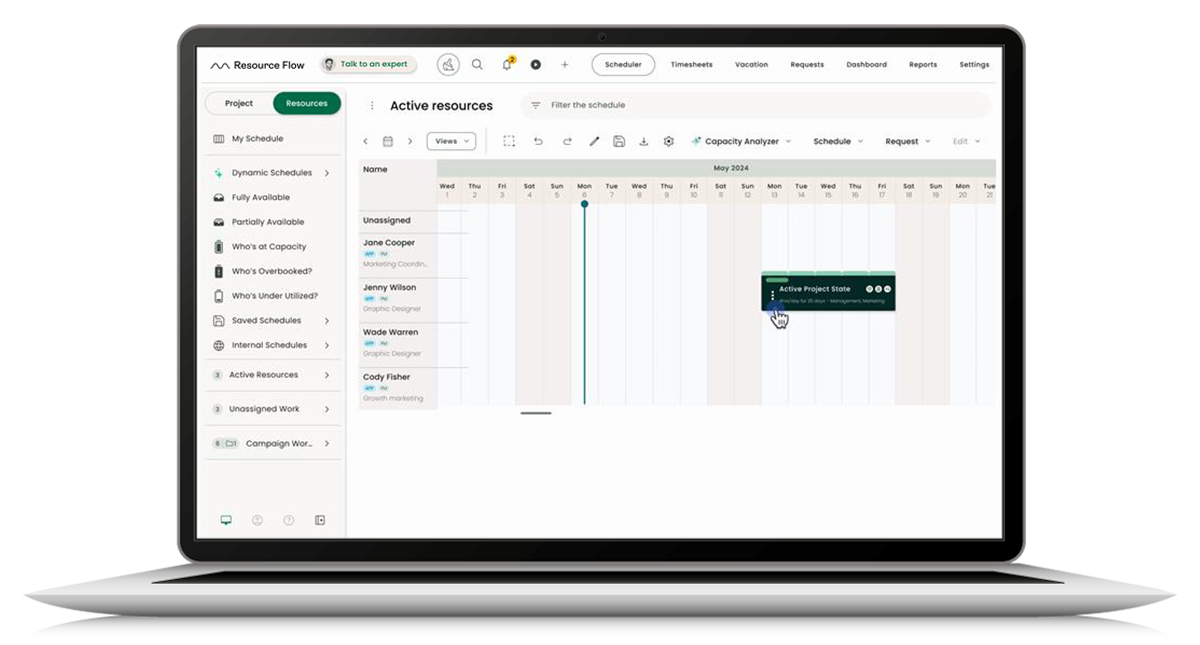Go to previous period with left arrow
1200x645 pixels.
pyautogui.click(x=366, y=141)
